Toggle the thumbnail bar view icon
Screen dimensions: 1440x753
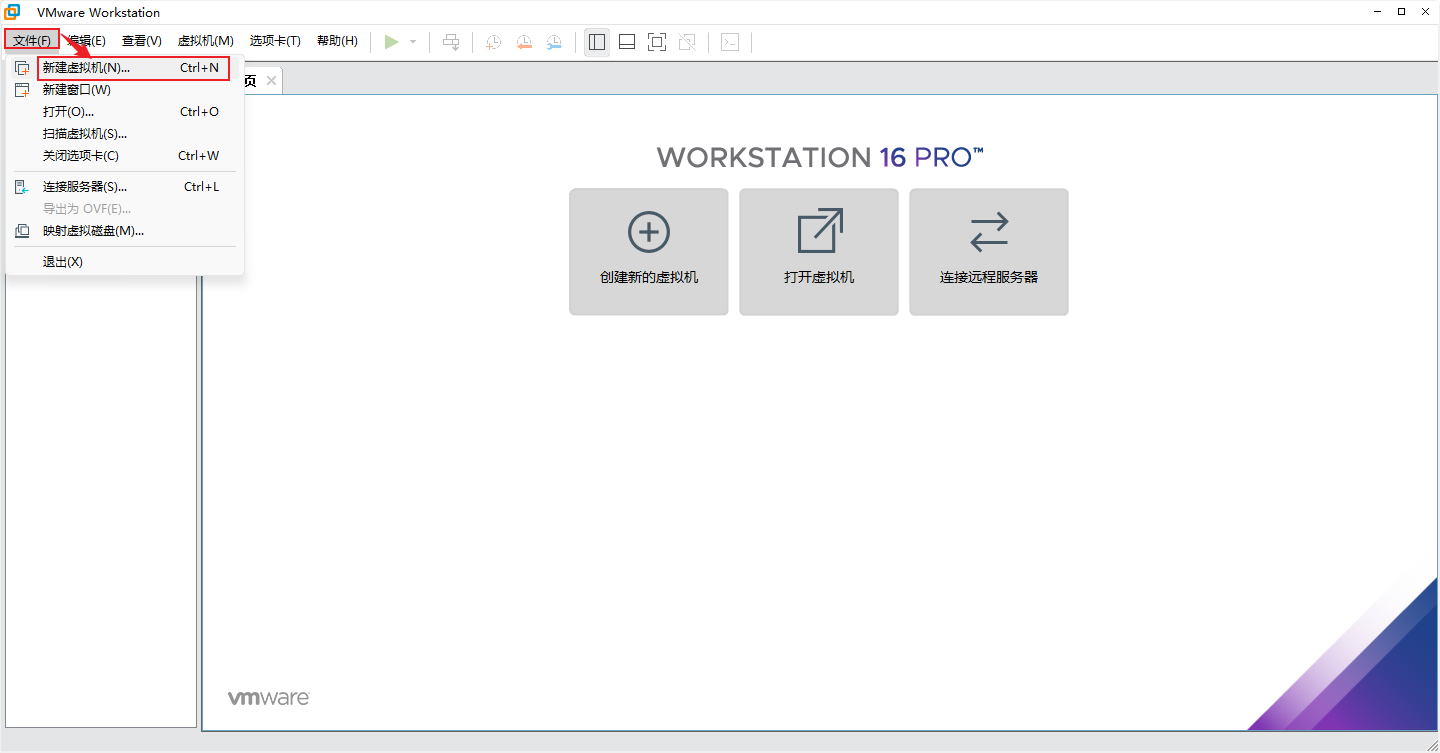tap(627, 42)
